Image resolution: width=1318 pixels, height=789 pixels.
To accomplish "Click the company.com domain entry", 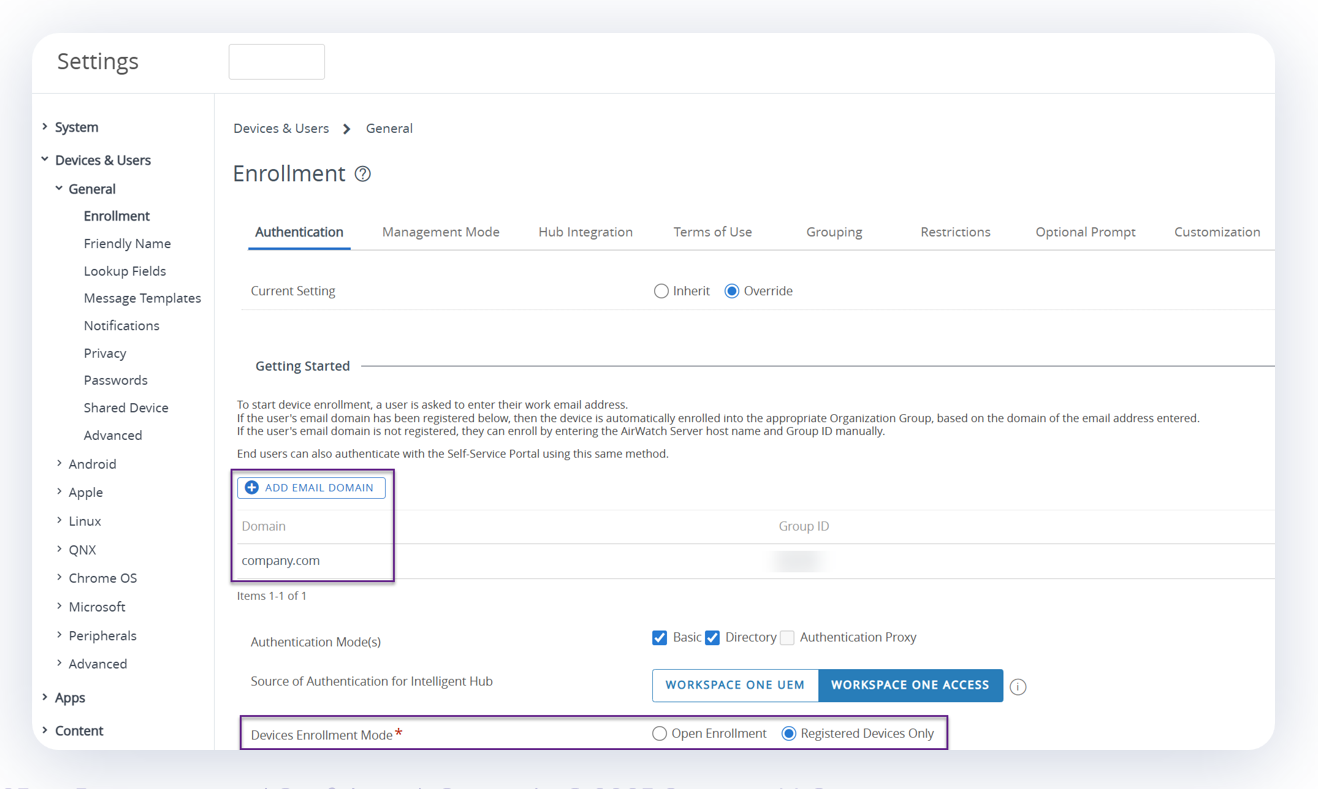I will click(x=279, y=560).
